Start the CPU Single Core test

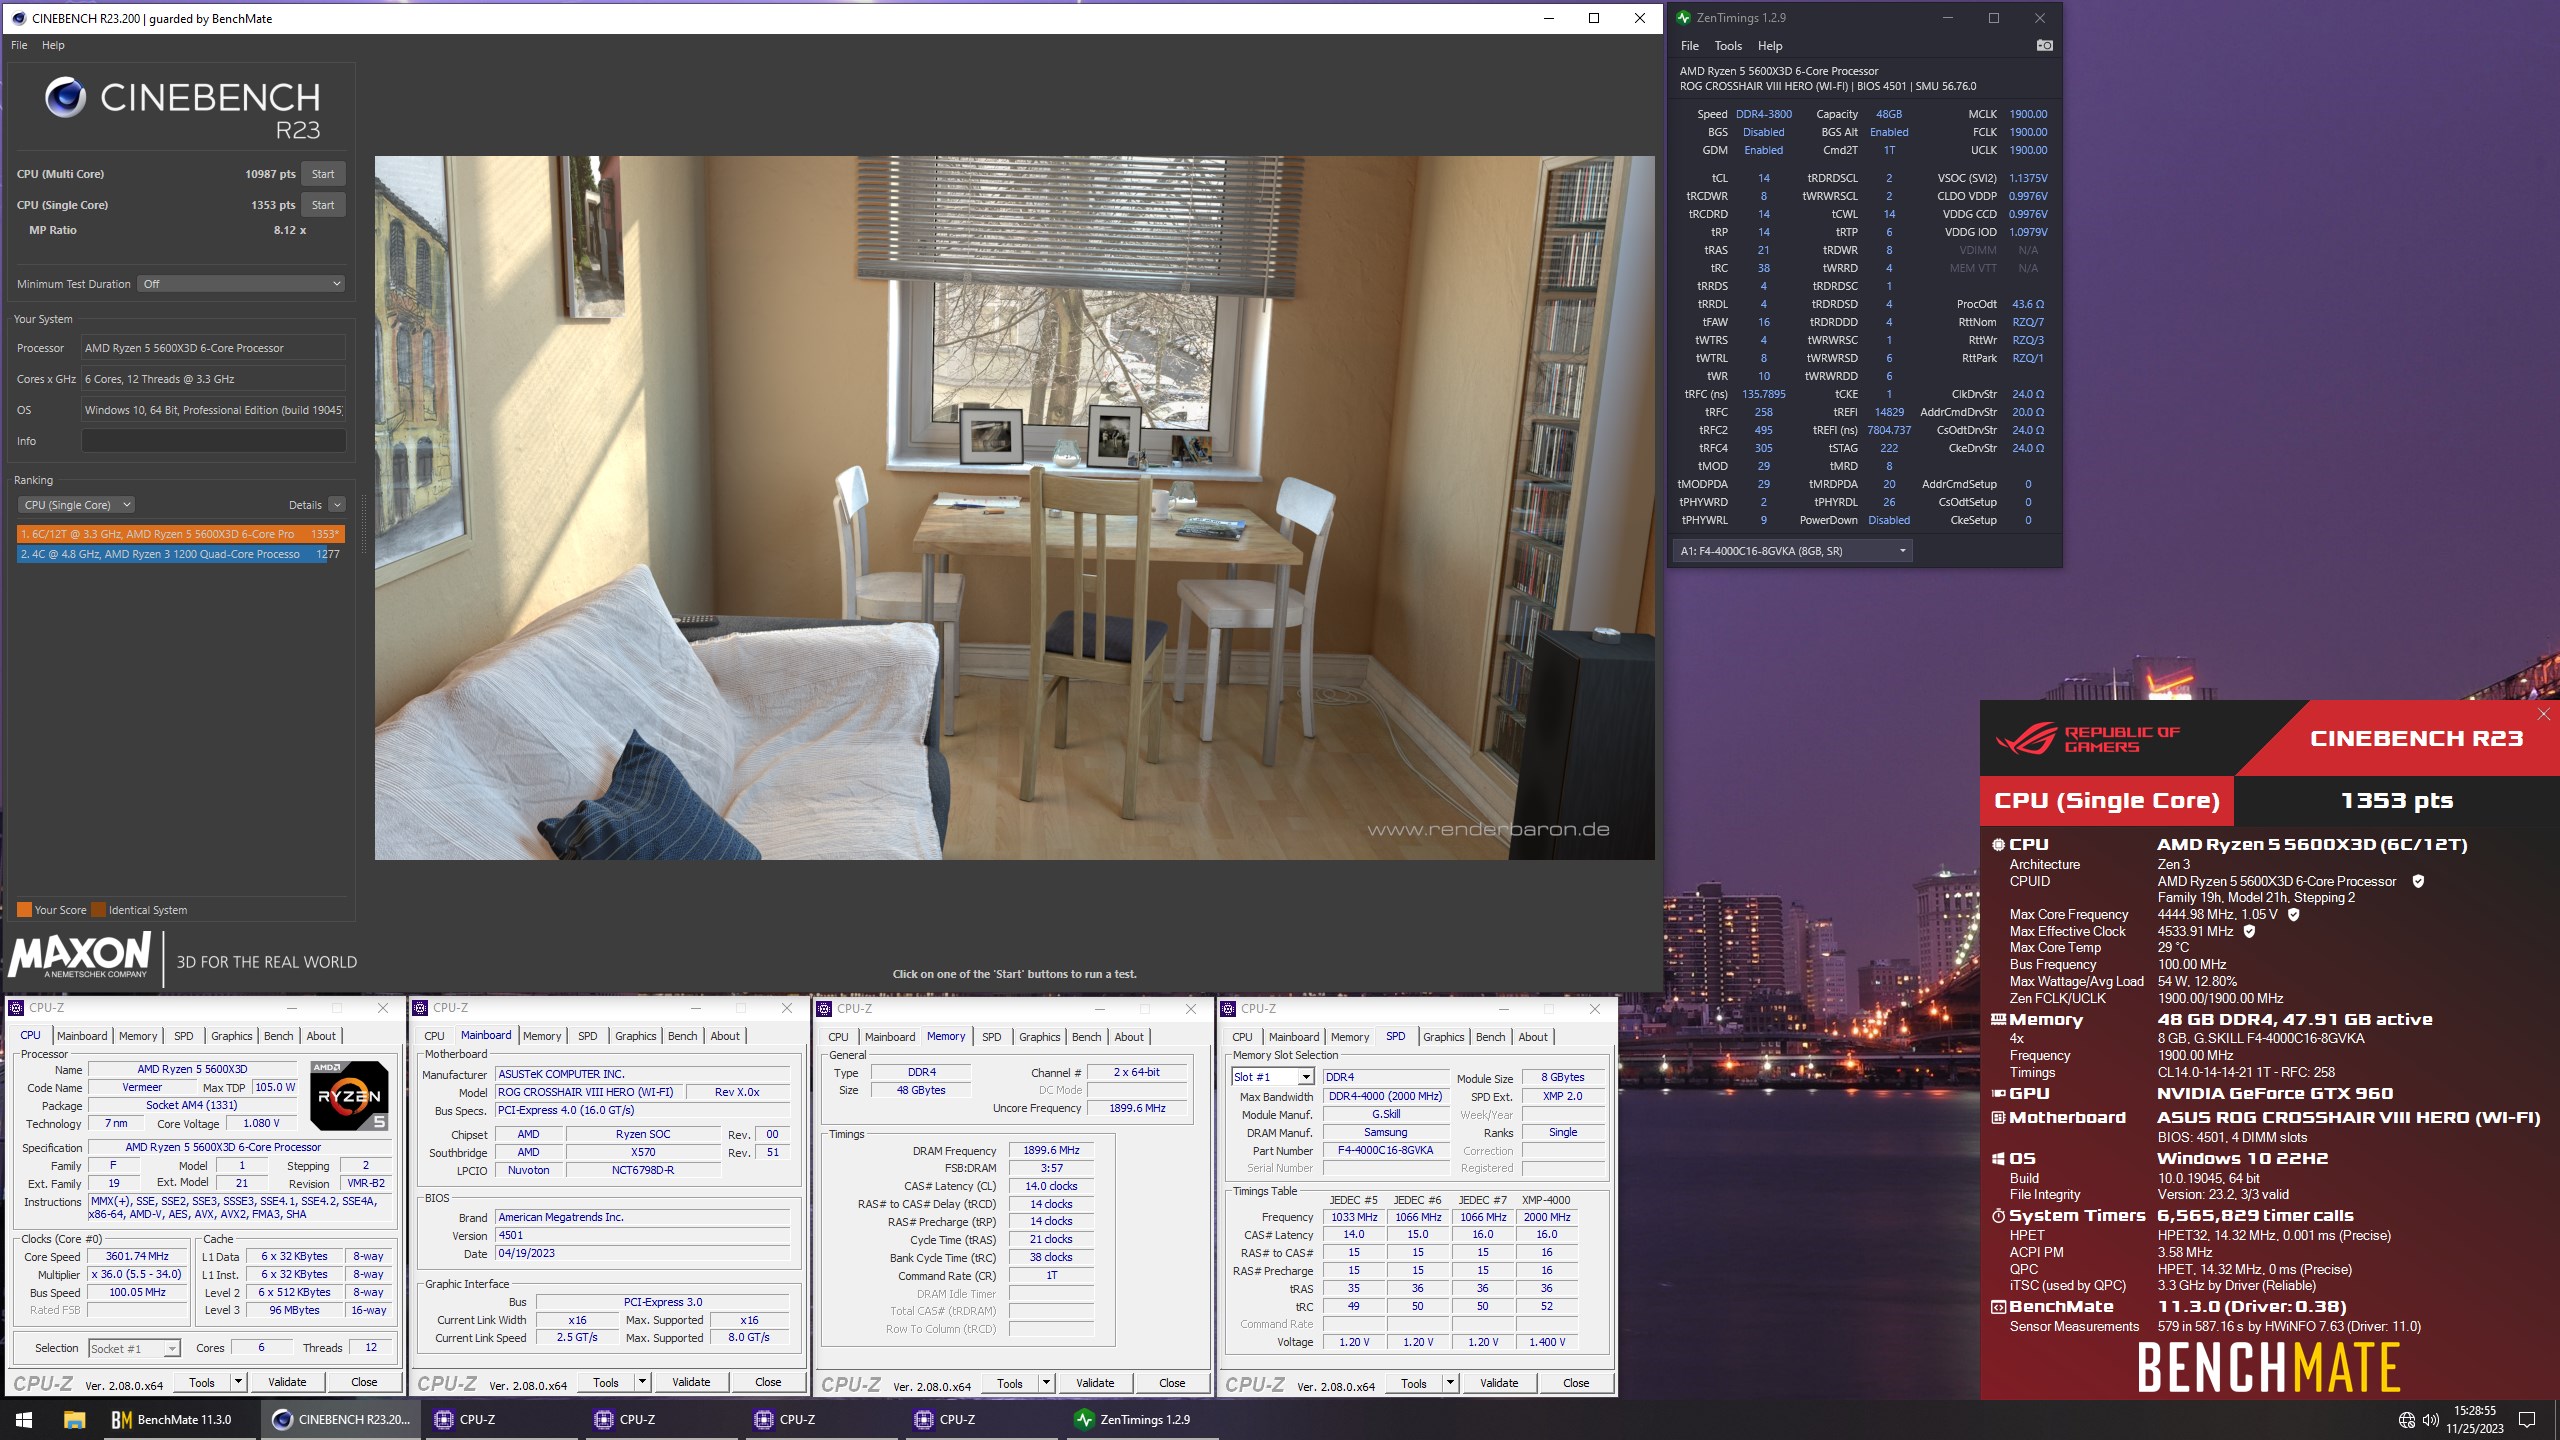(x=323, y=205)
